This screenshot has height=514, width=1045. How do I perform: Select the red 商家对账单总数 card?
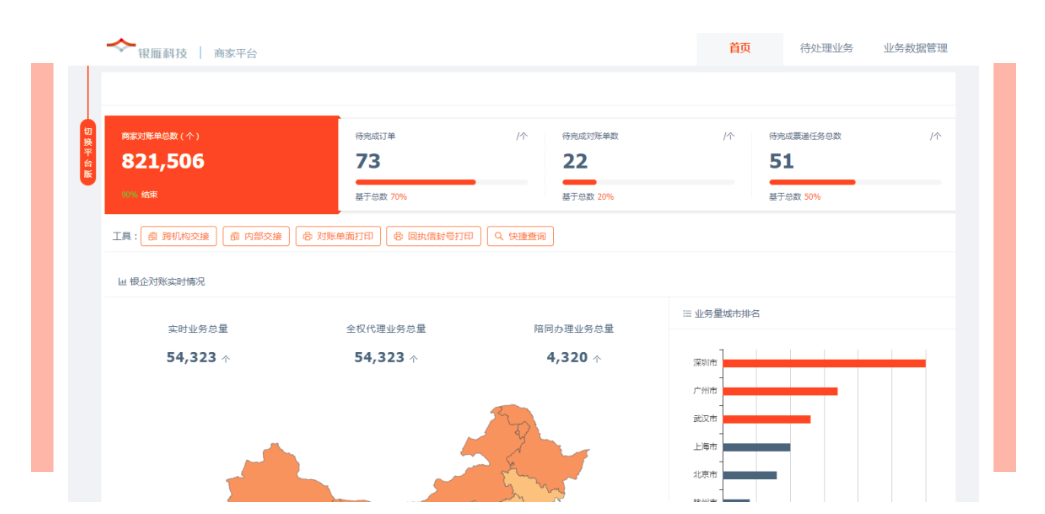221,164
